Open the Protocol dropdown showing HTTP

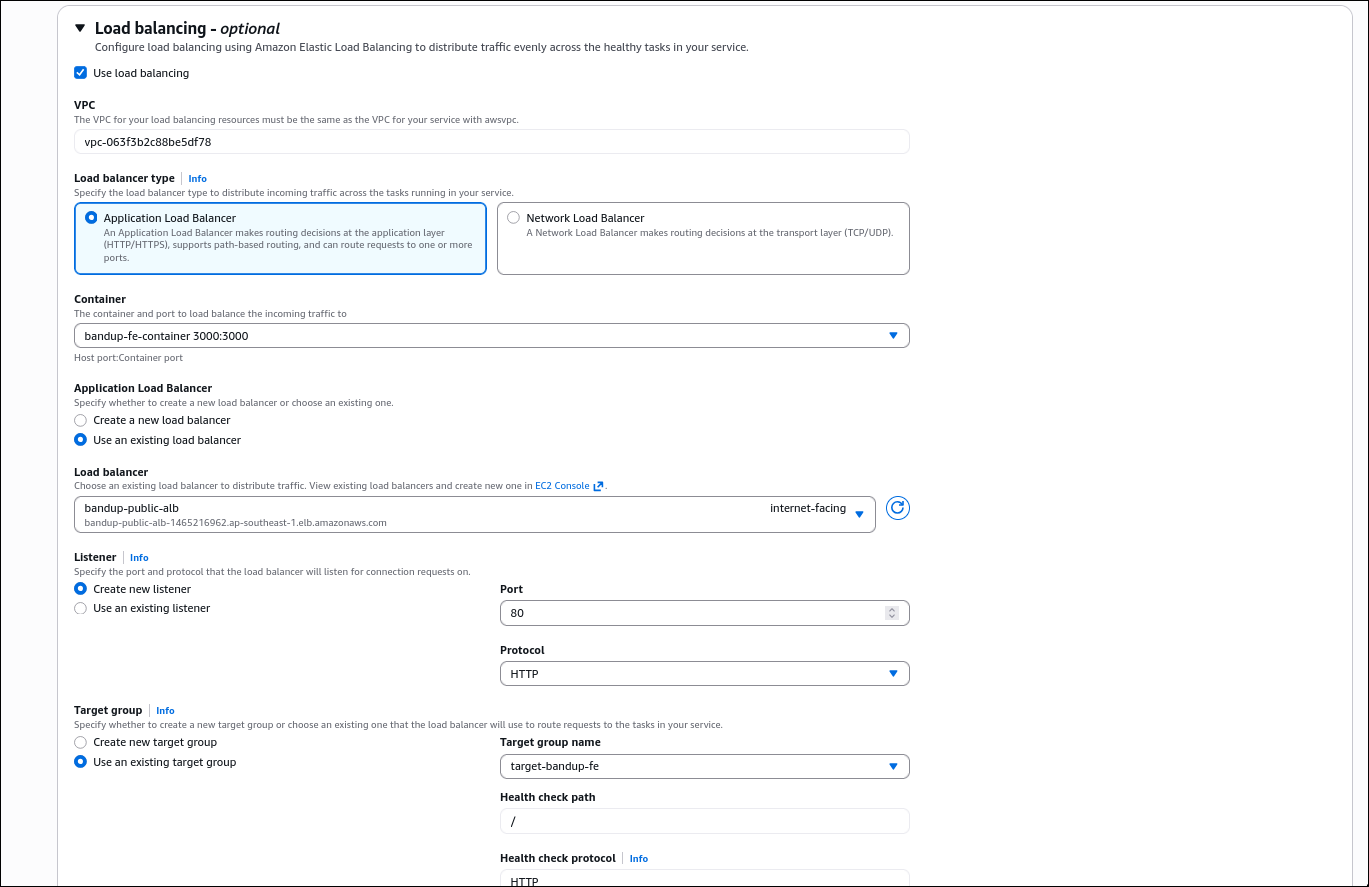click(893, 673)
